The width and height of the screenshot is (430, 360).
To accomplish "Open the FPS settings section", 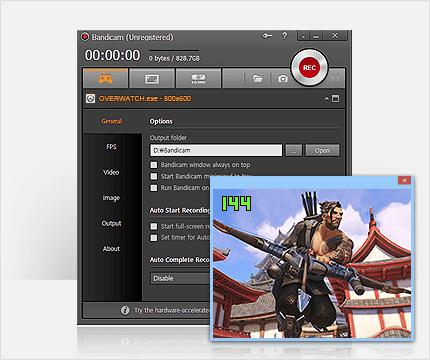I will click(x=112, y=147).
